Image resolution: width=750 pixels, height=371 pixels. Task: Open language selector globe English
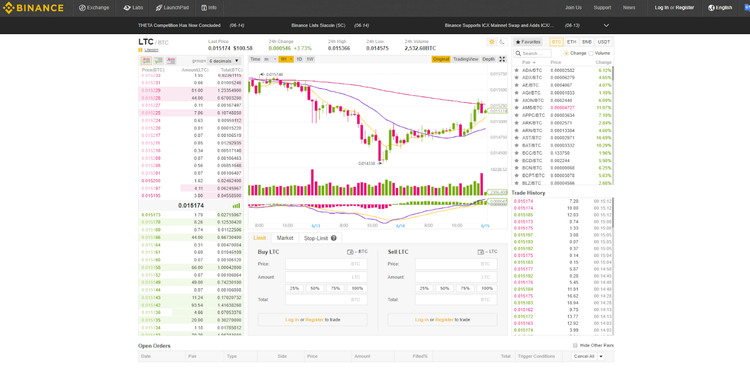pyautogui.click(x=720, y=8)
